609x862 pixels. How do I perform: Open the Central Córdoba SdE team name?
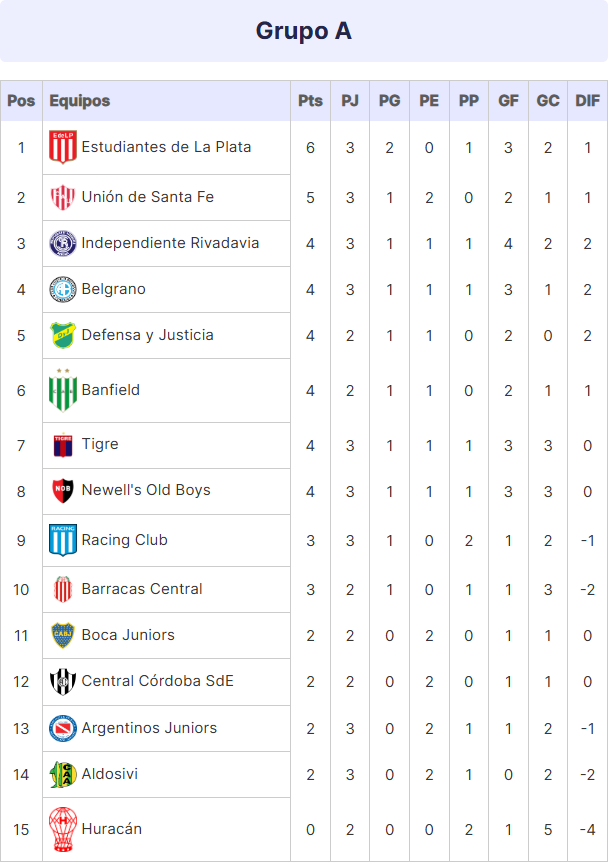(x=158, y=681)
